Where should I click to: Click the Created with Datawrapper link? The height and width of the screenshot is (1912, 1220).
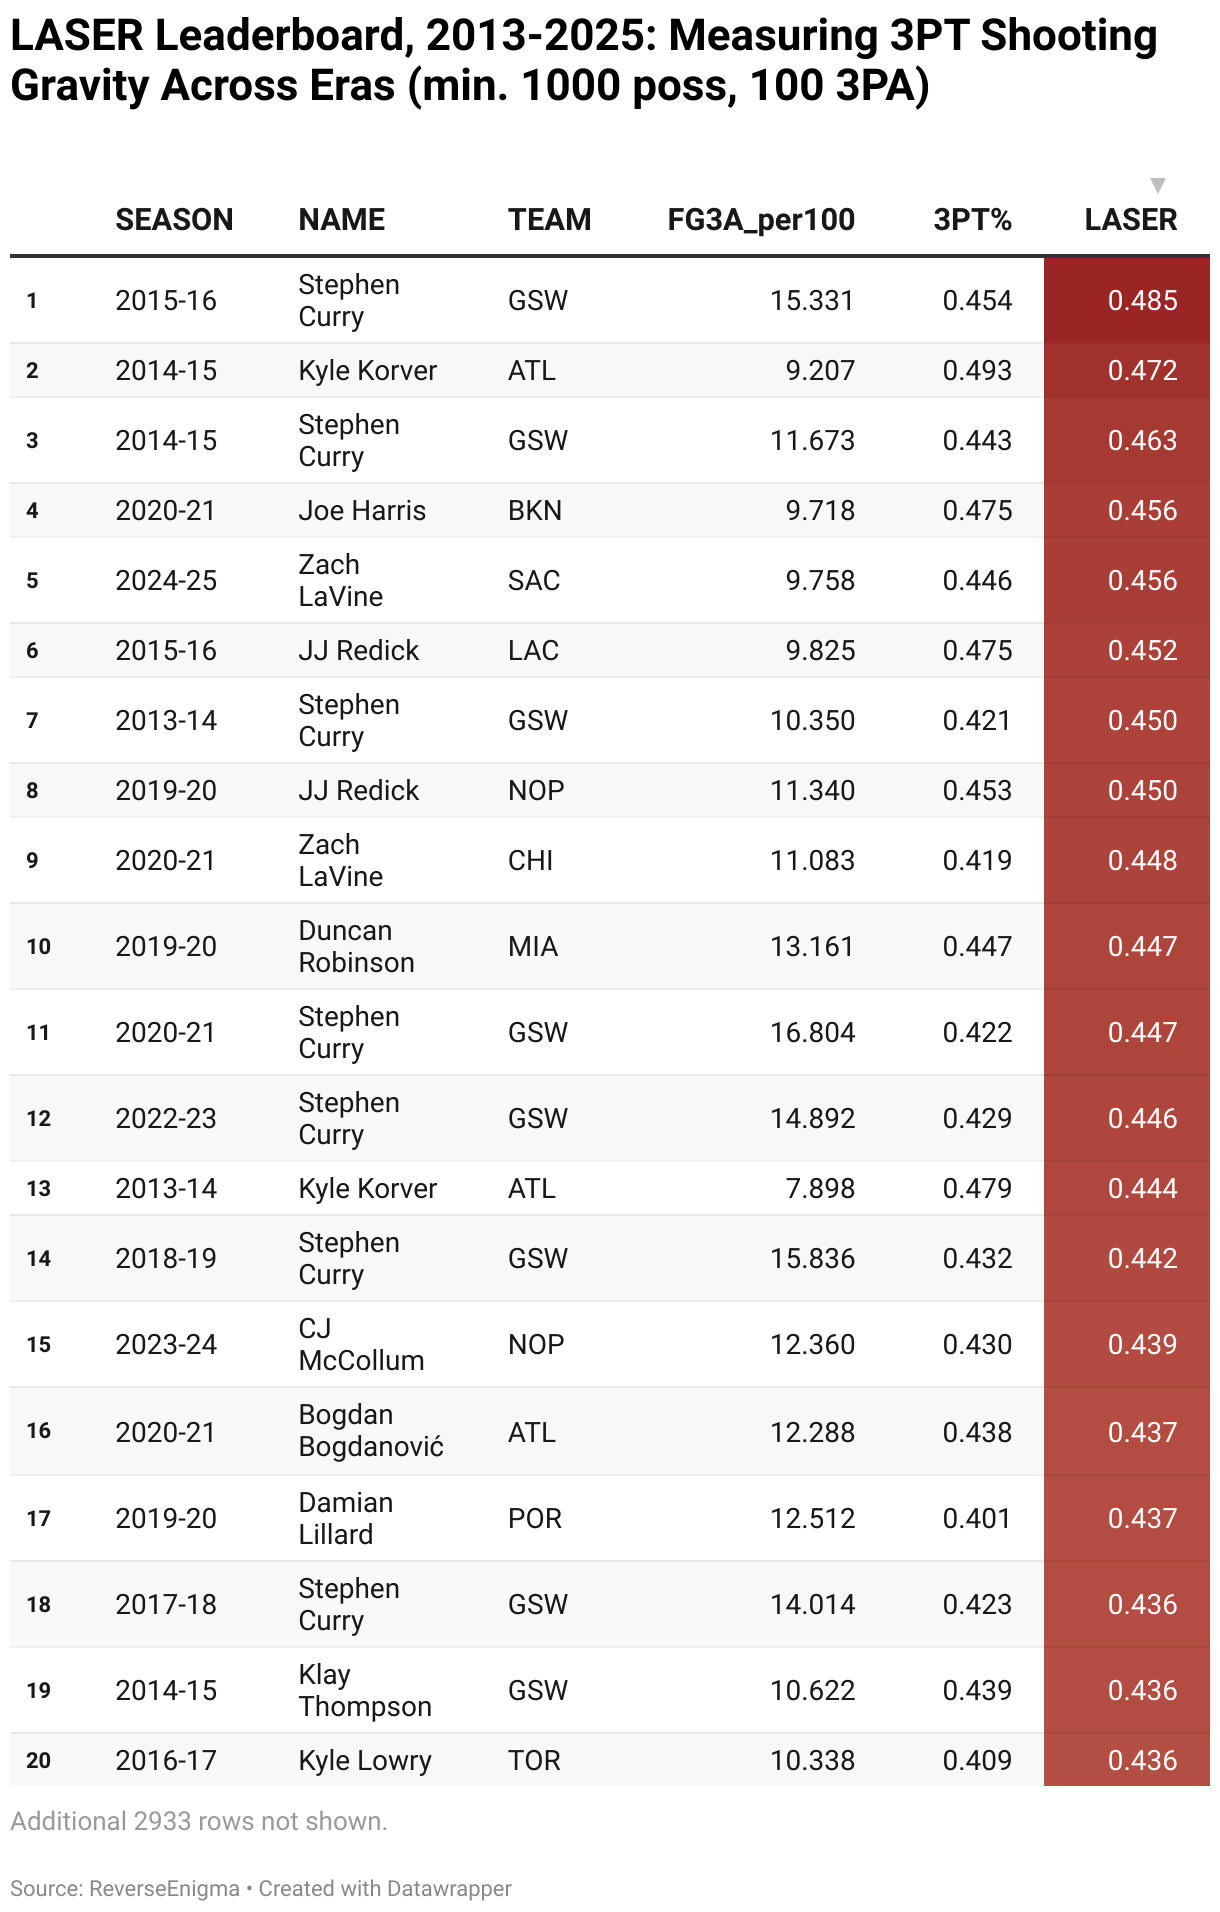coord(385,1889)
